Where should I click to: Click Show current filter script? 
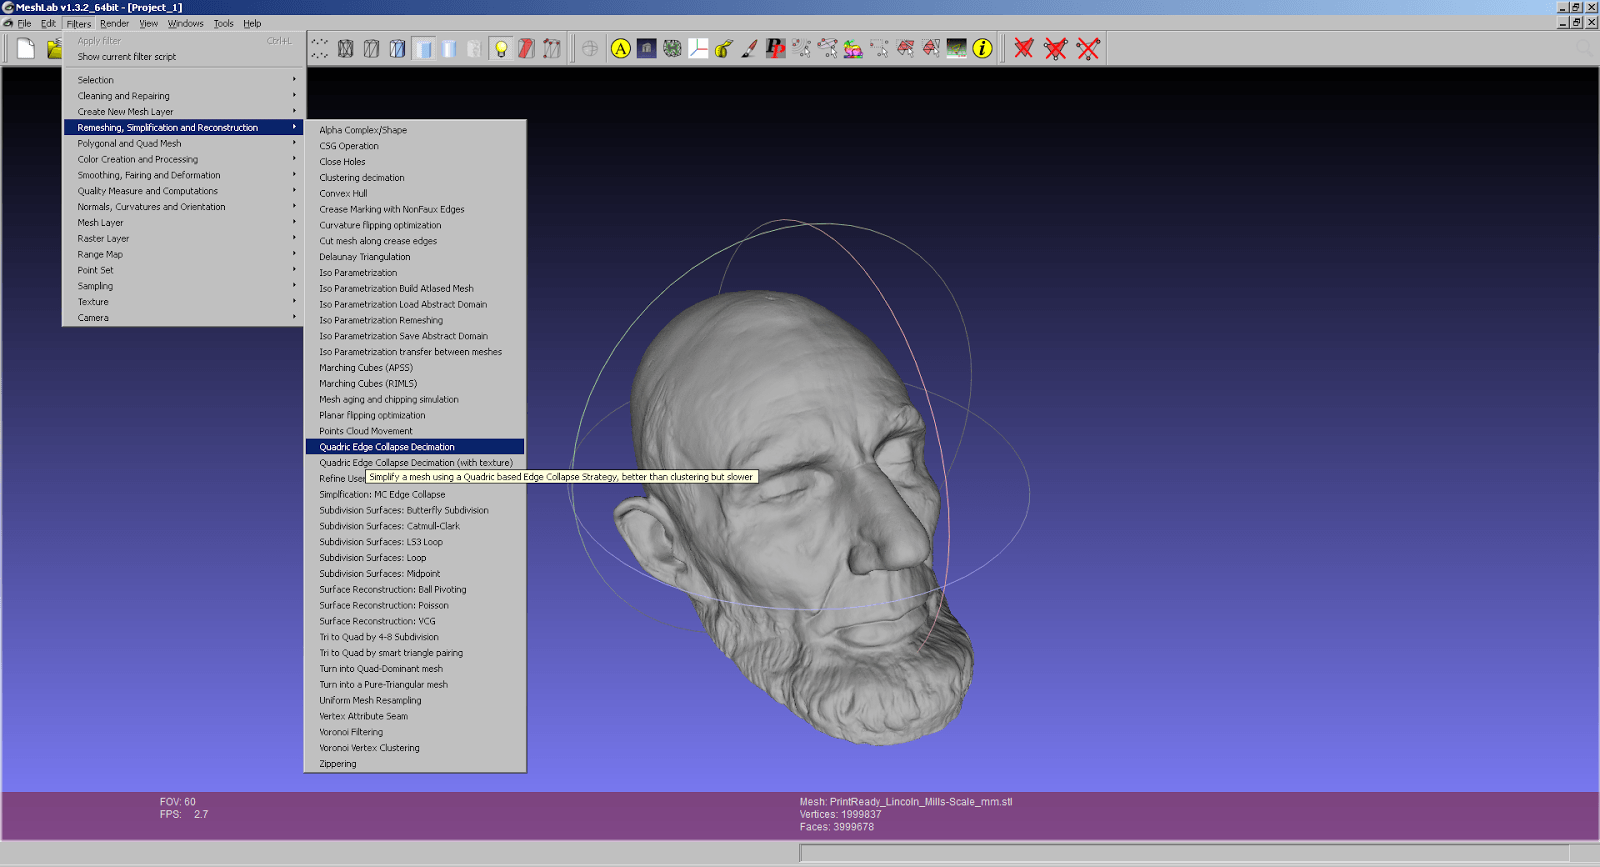point(127,57)
